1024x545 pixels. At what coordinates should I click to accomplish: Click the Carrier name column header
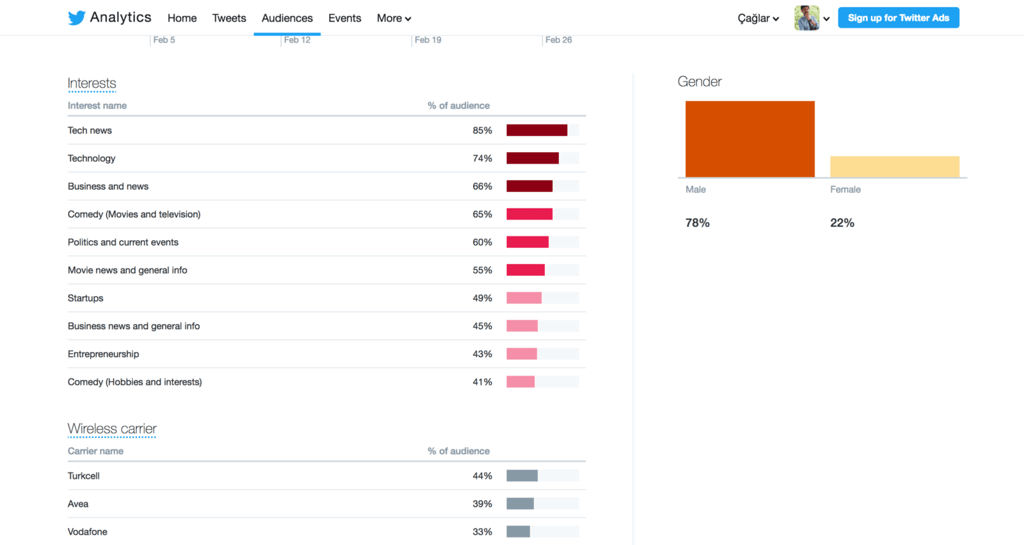tap(95, 451)
